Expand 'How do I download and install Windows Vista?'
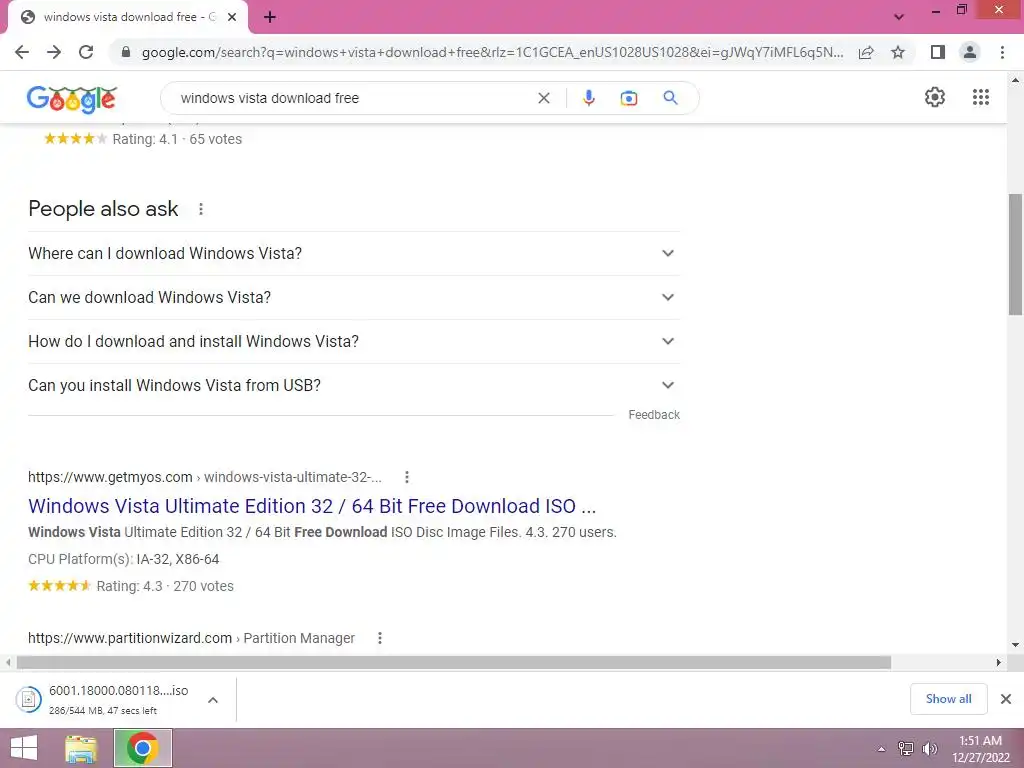The height and width of the screenshot is (768, 1024). [354, 342]
